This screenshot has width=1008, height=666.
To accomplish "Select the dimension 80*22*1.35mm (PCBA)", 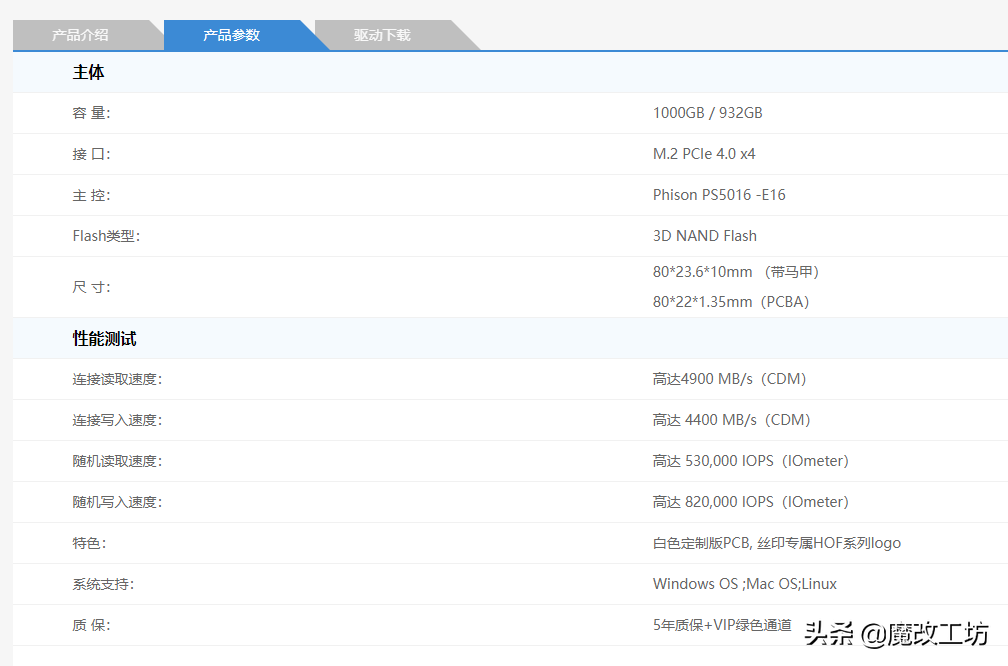I will click(x=731, y=302).
